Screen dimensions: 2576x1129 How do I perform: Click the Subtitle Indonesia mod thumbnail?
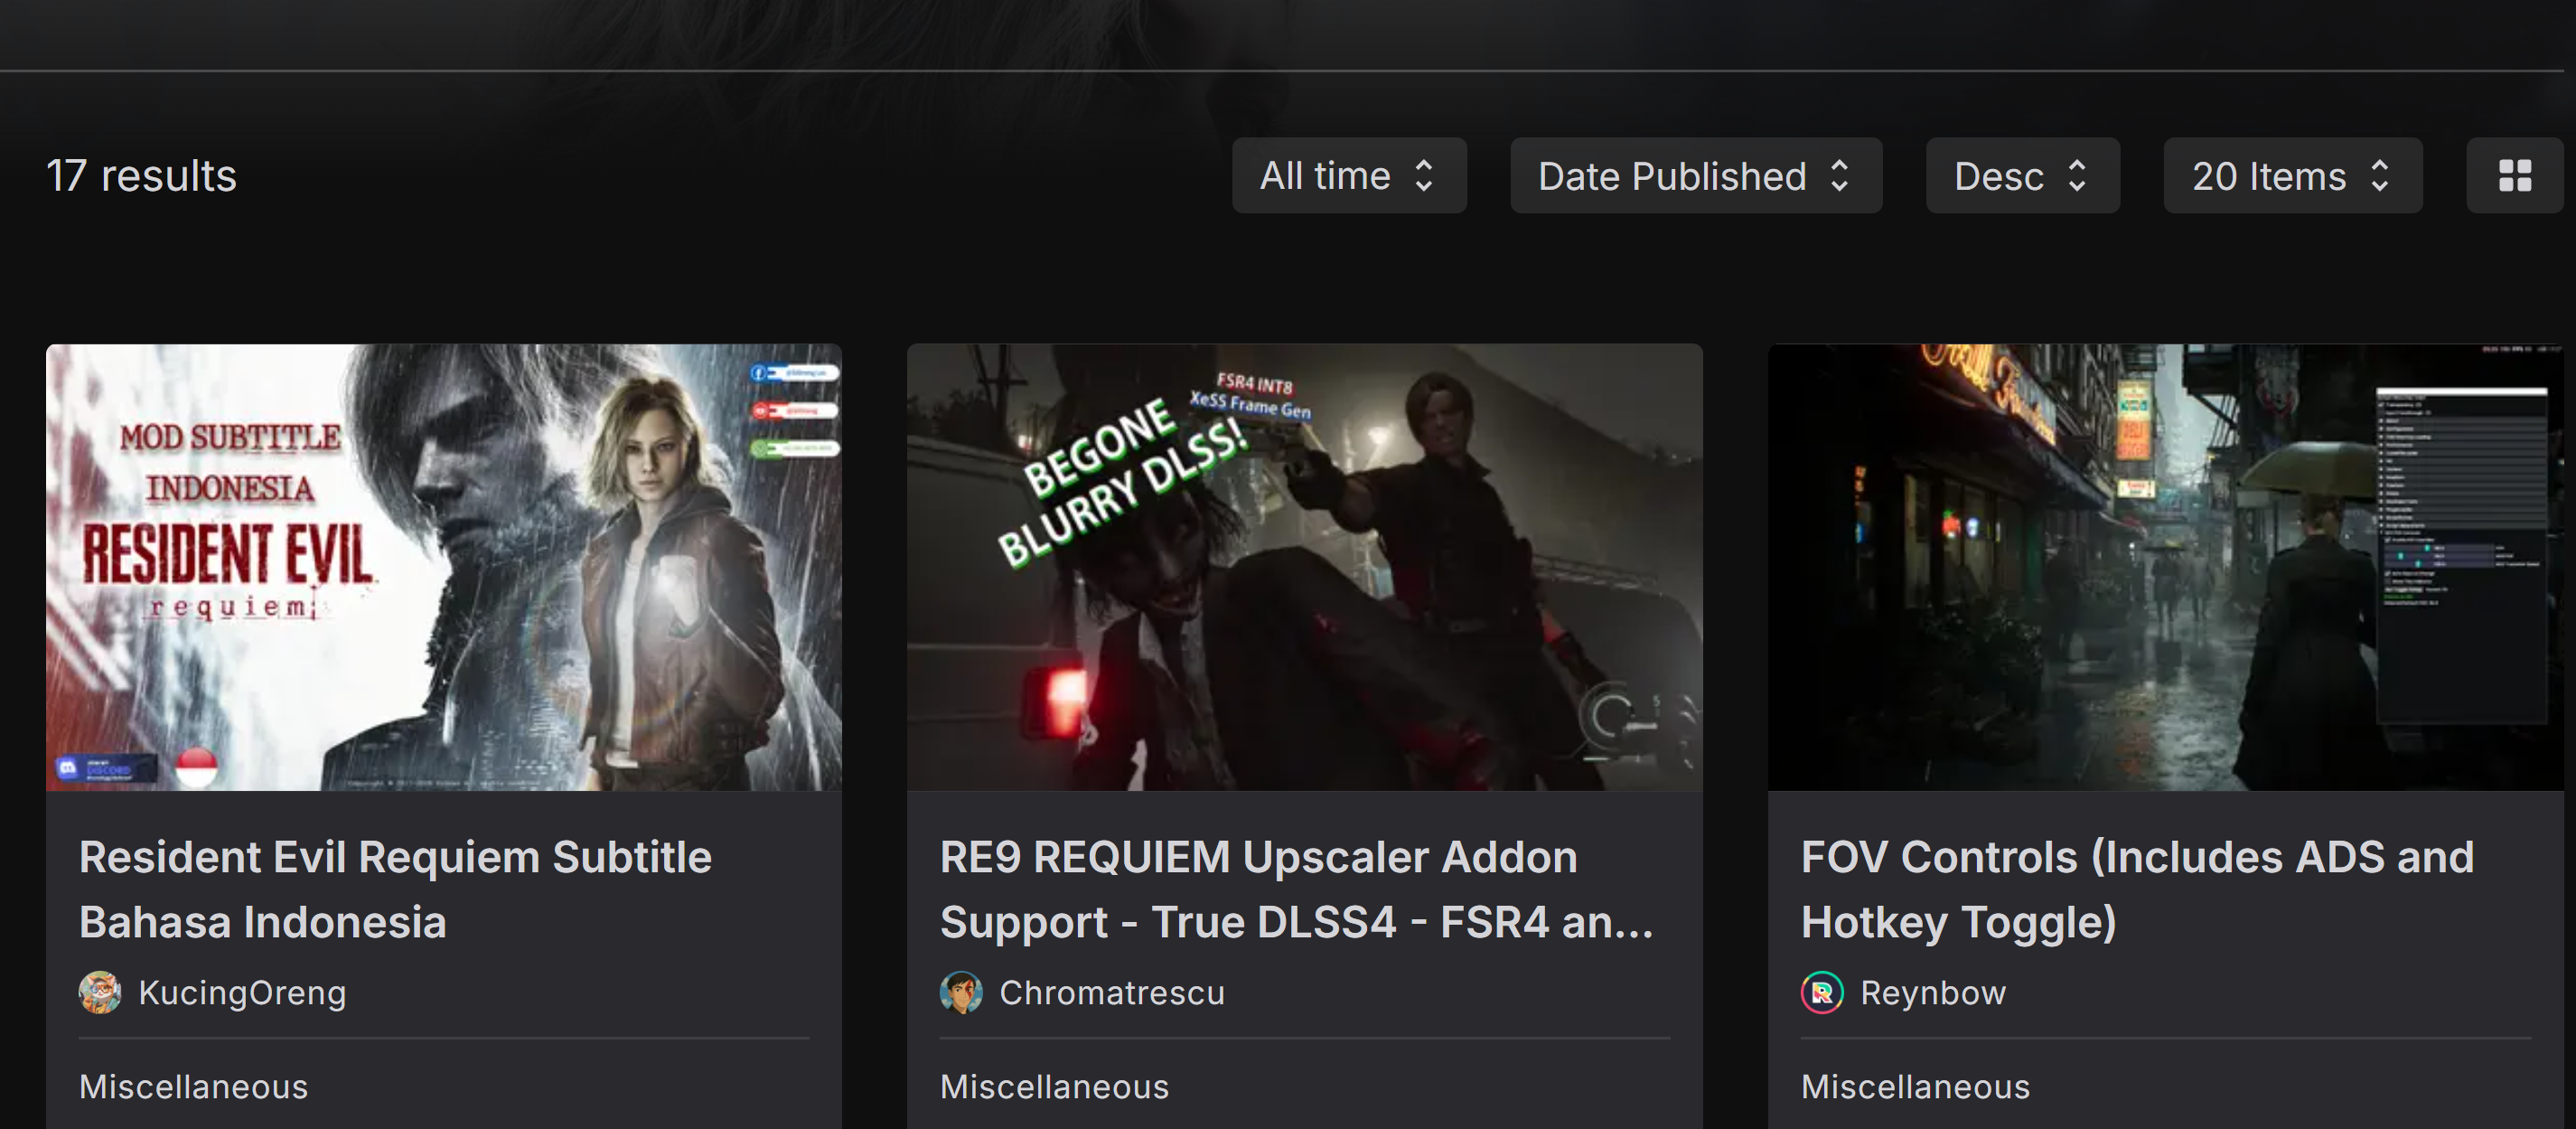[x=443, y=567]
